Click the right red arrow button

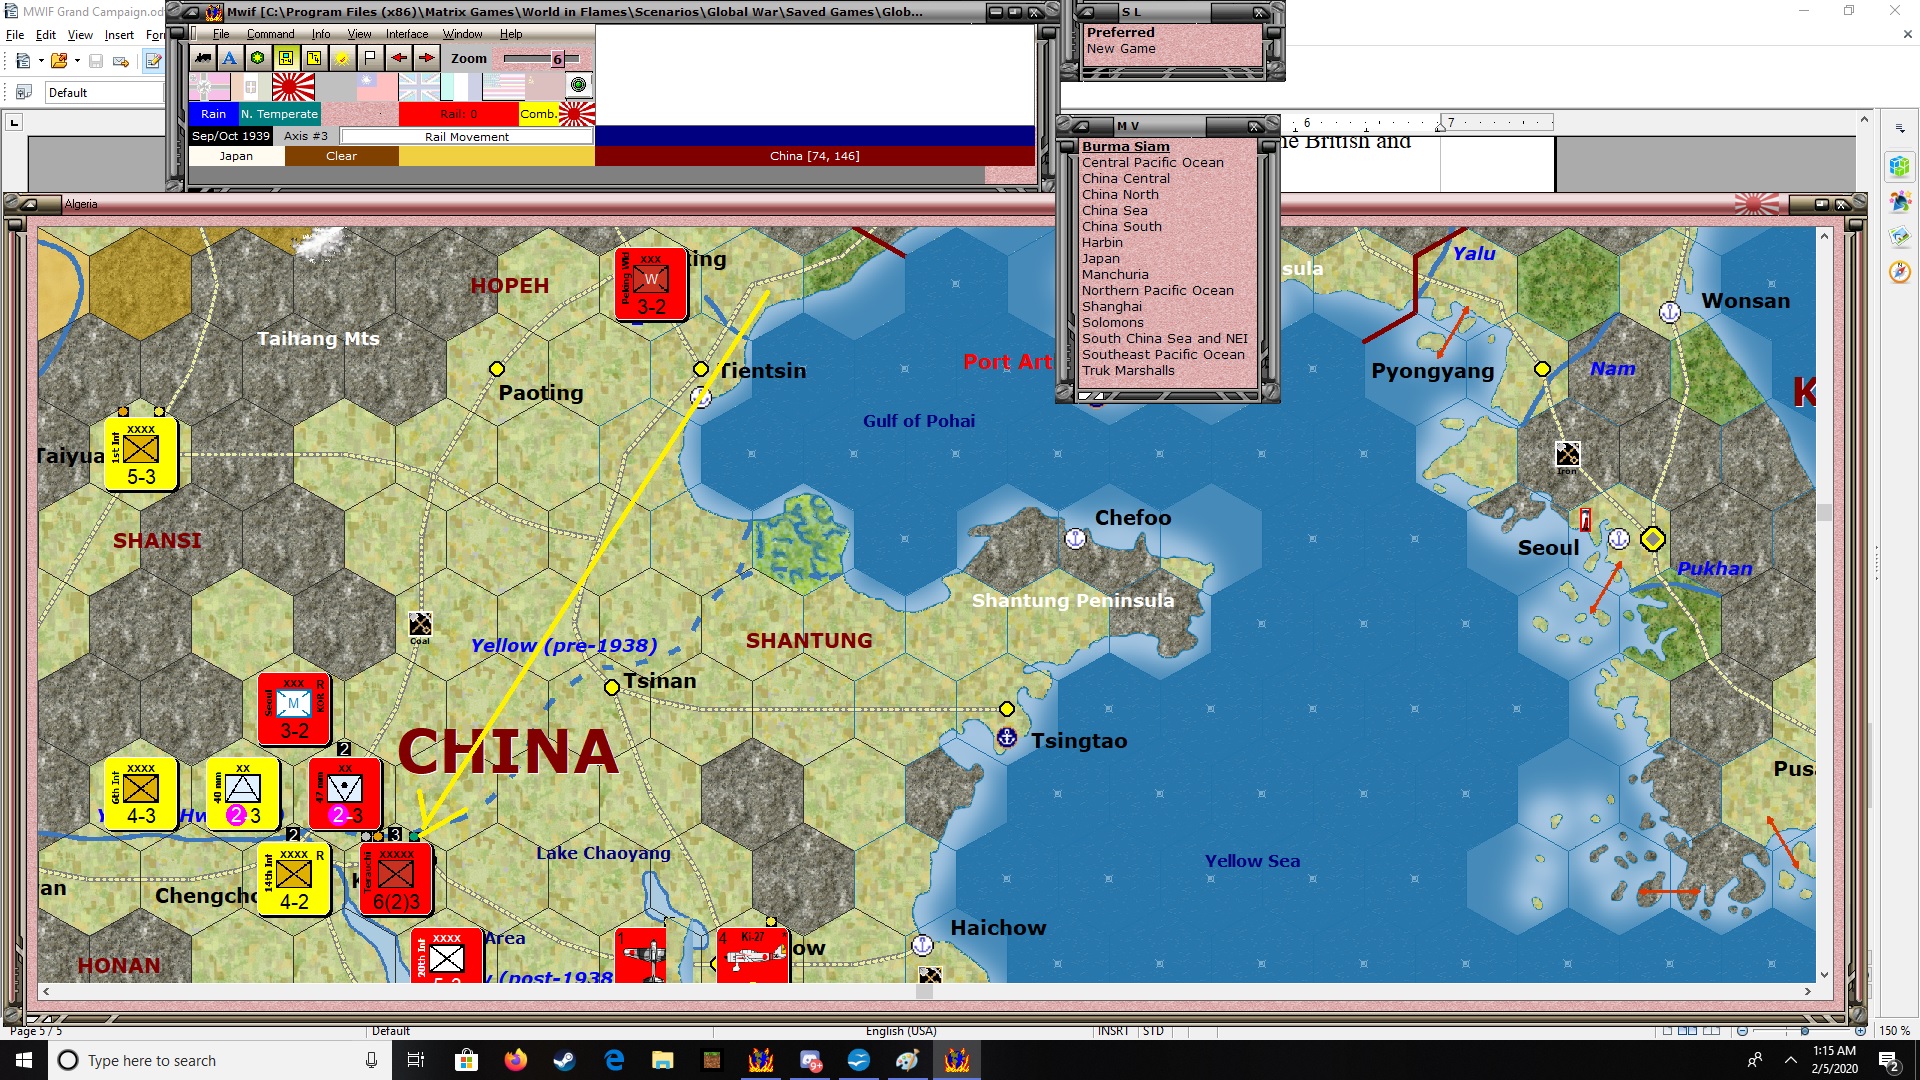coord(426,58)
